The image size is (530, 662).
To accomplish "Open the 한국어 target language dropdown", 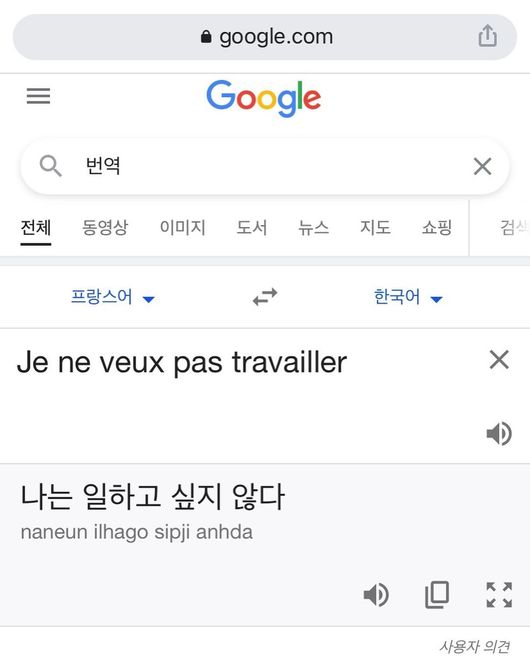I will [x=408, y=297].
